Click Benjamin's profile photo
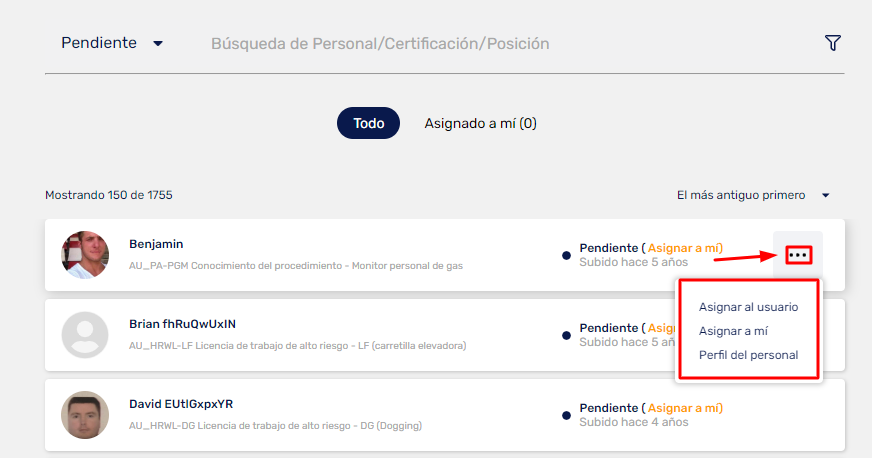872x458 pixels. pos(85,255)
